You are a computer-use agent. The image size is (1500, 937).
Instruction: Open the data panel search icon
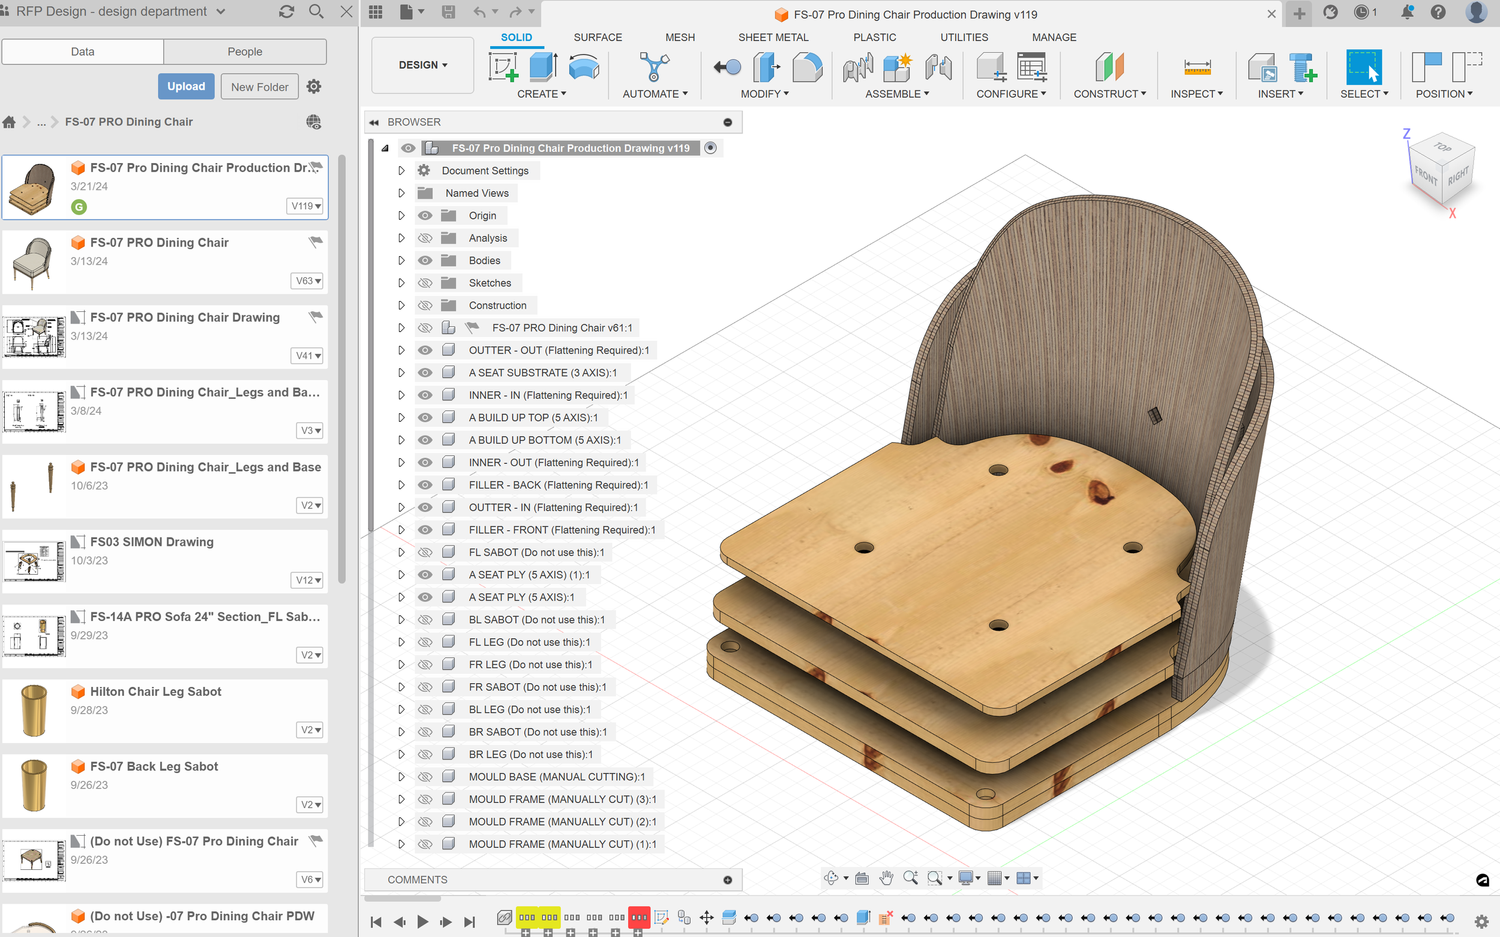coord(316,12)
